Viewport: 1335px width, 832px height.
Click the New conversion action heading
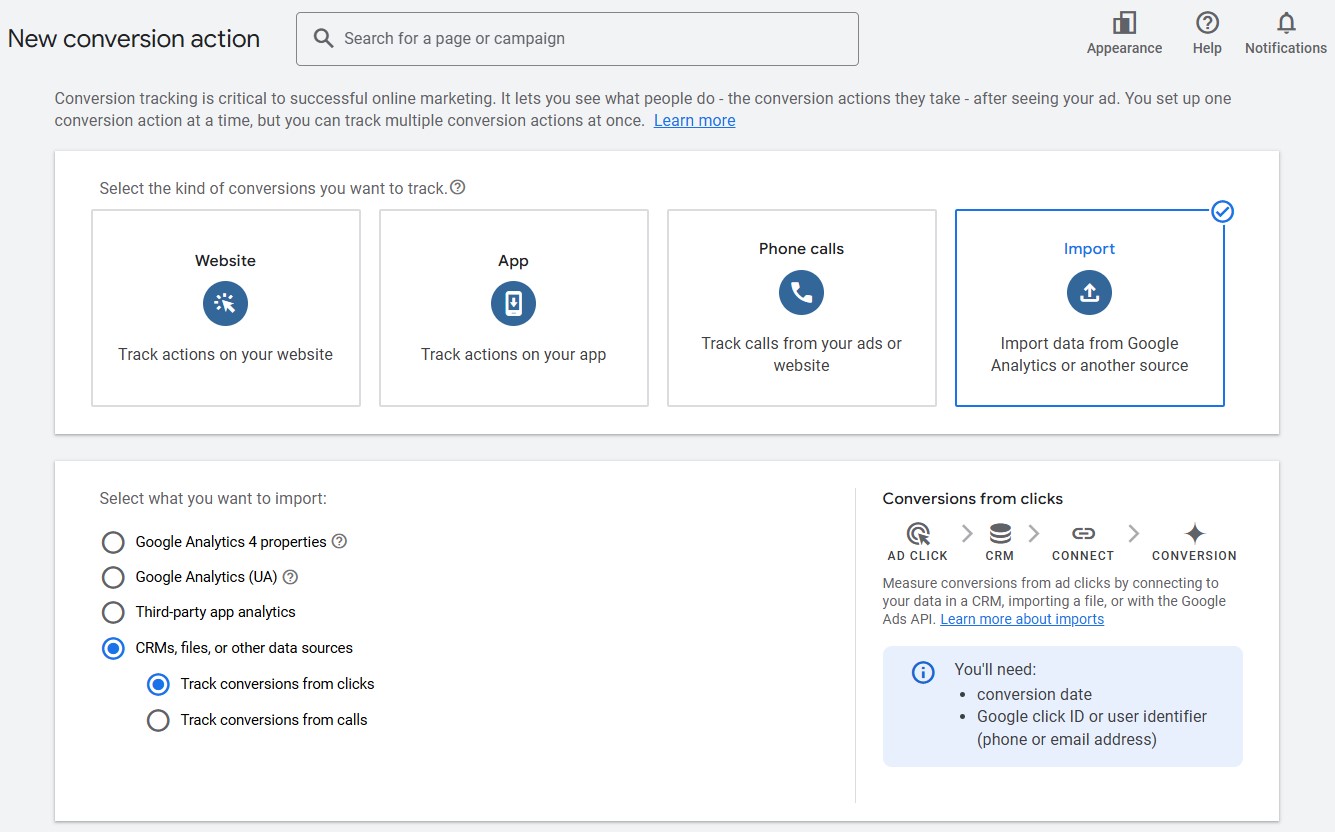click(134, 39)
